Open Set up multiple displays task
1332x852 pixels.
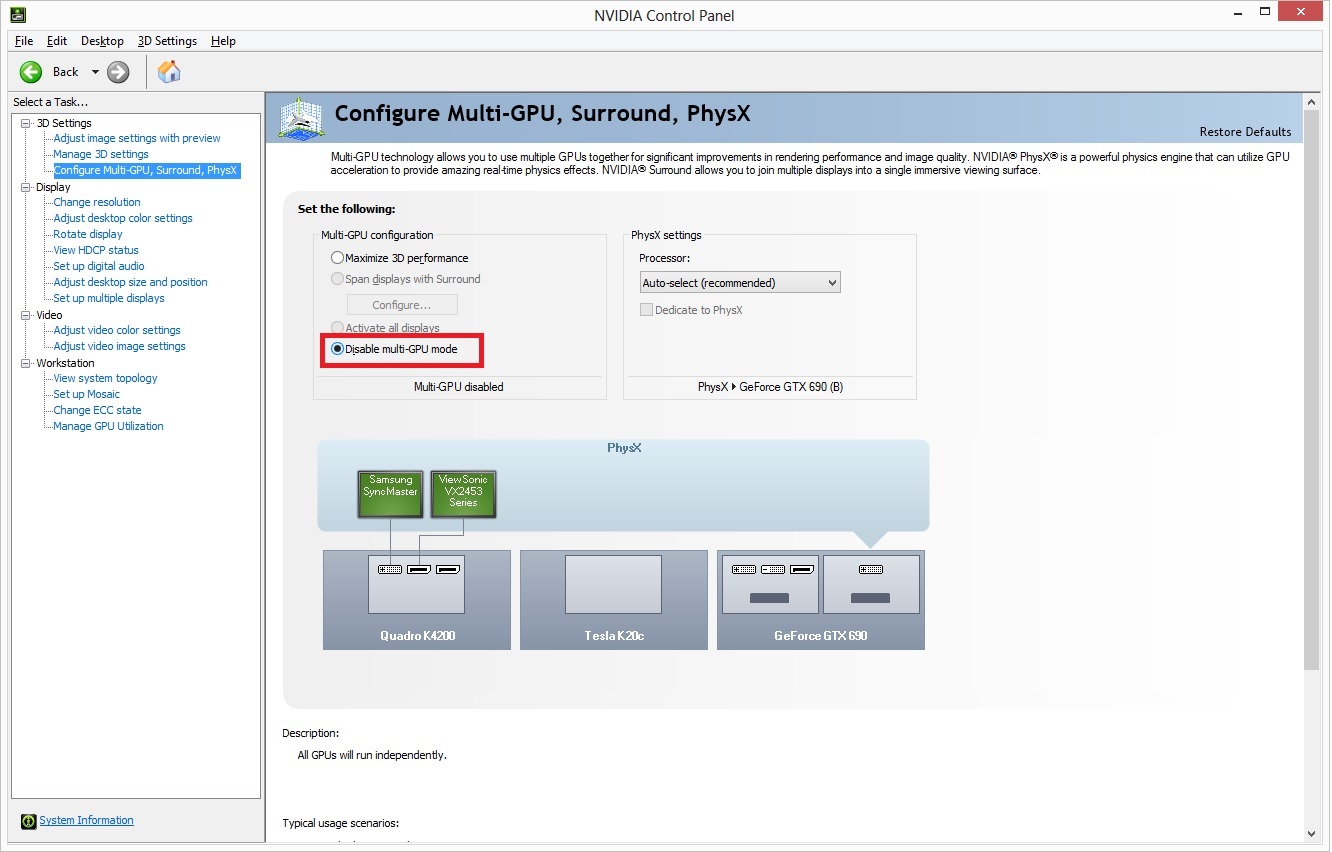pyautogui.click(x=109, y=299)
